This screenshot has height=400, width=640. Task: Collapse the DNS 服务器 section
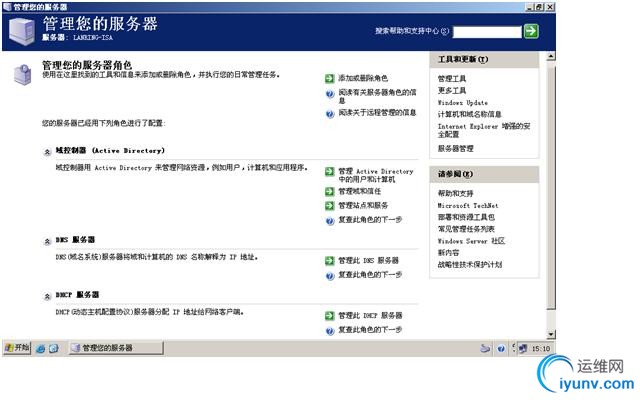point(47,242)
